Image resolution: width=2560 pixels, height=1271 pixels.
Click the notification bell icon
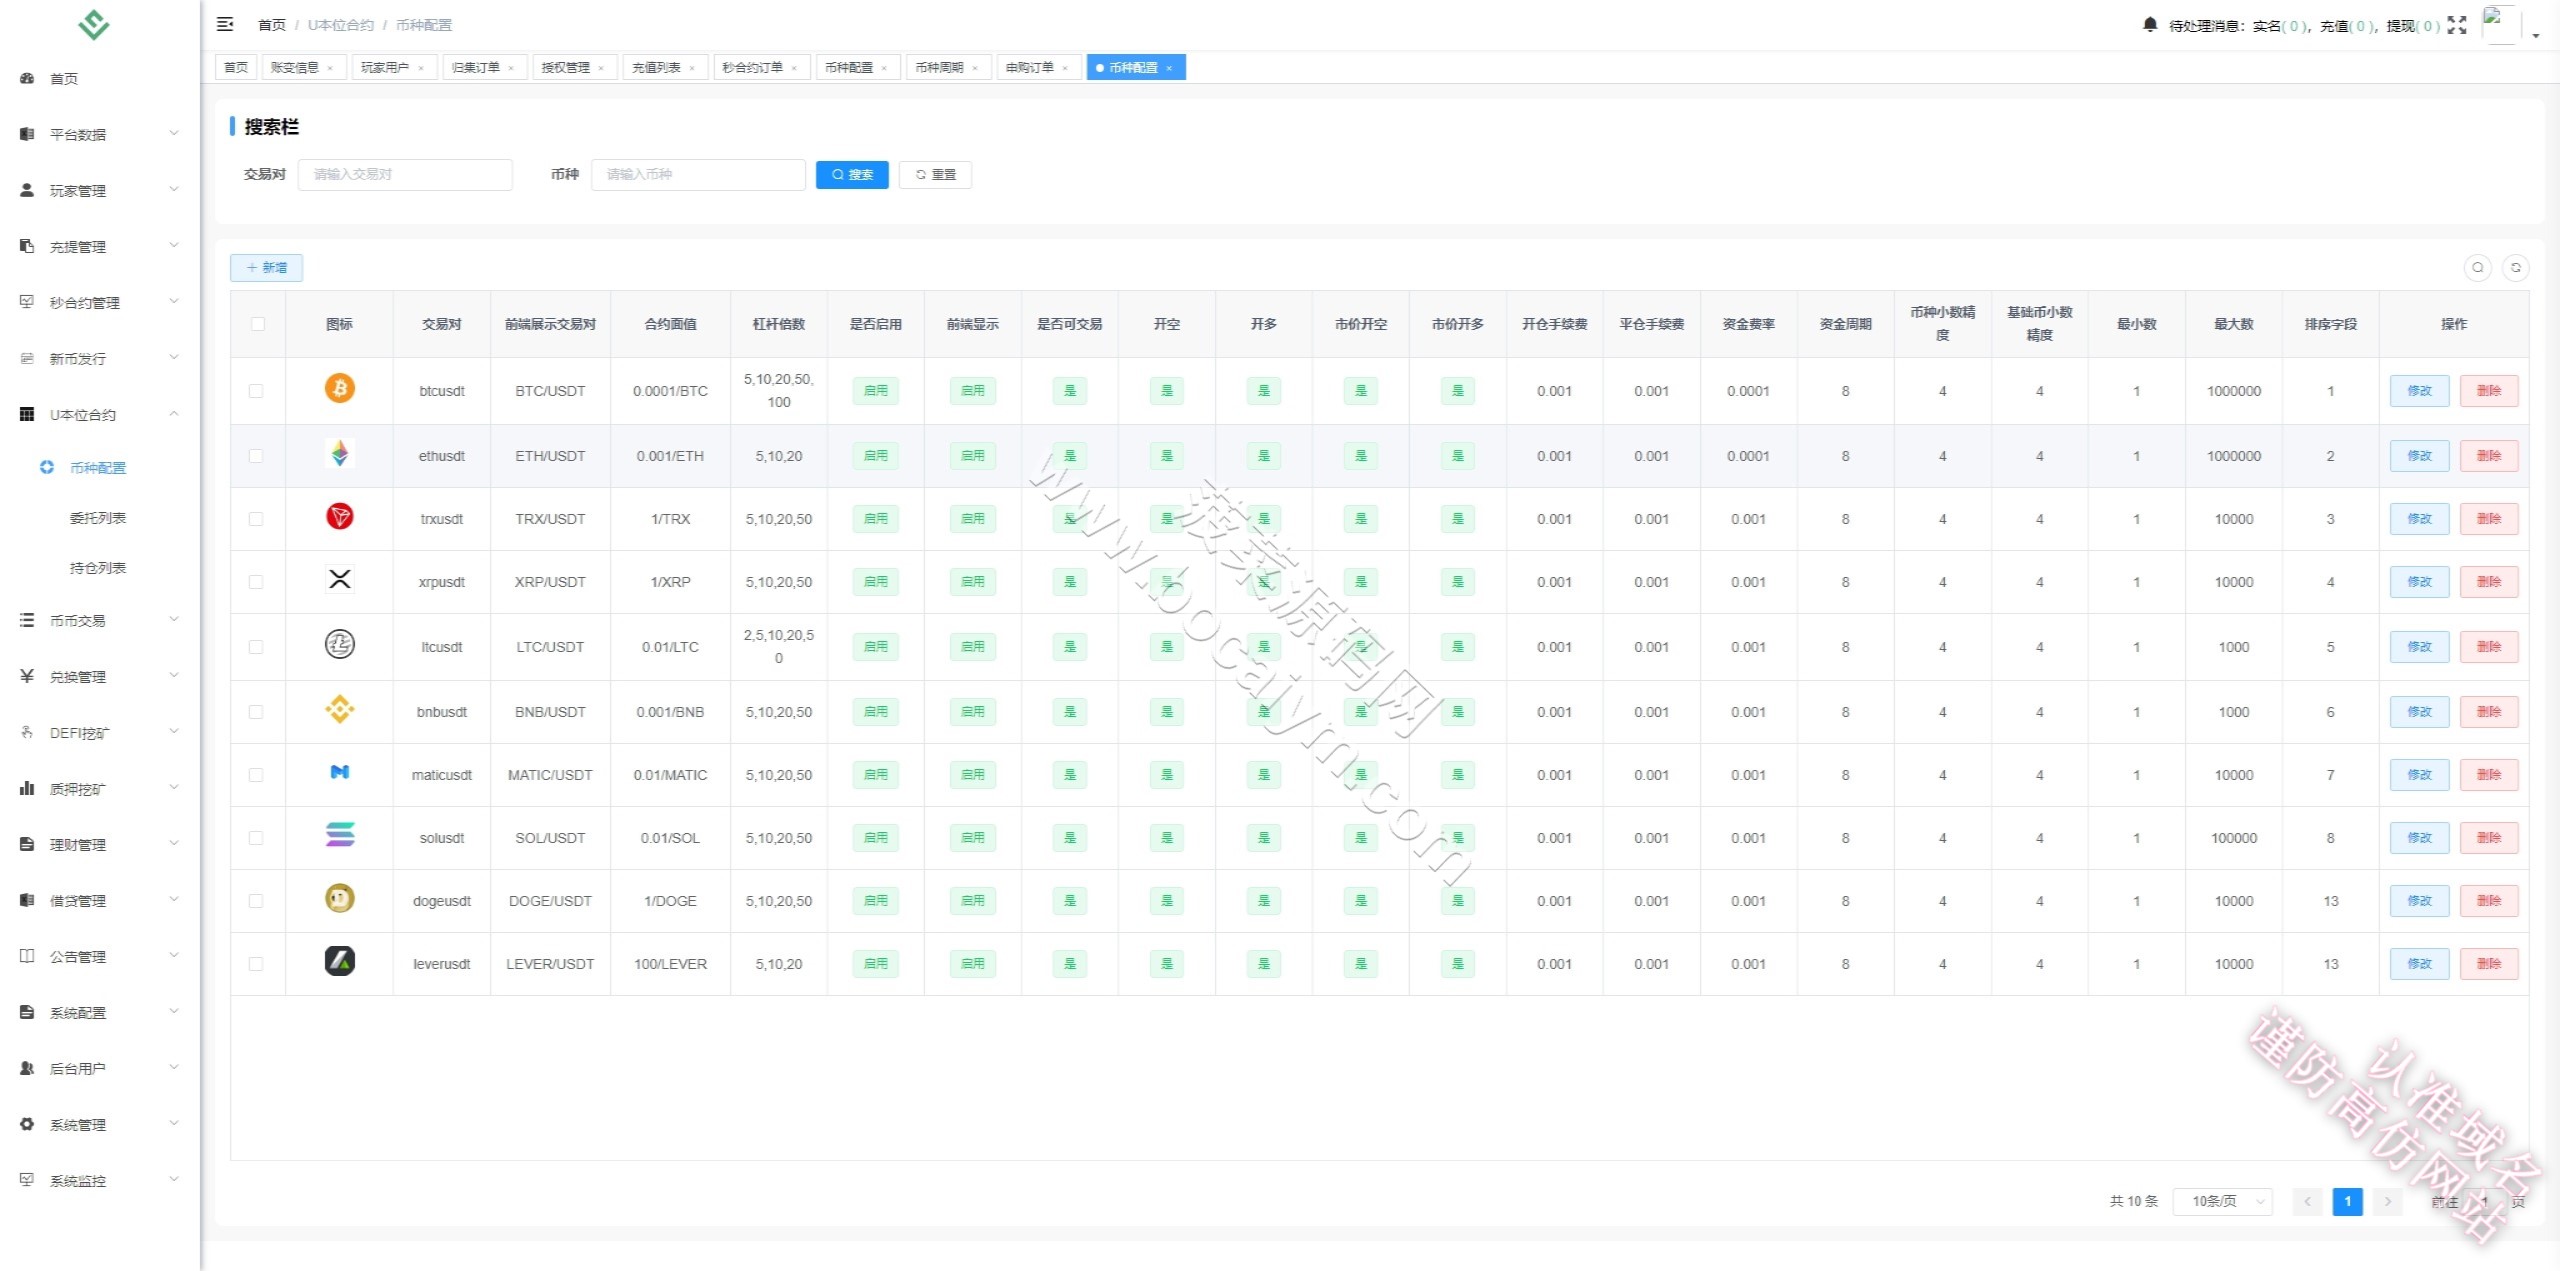click(x=2150, y=24)
